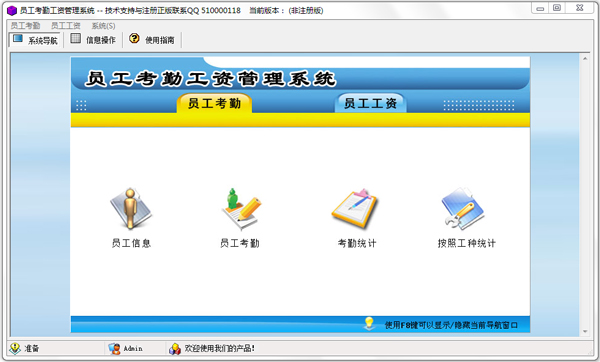Image resolution: width=600 pixels, height=362 pixels.
Task: Click the 考勤统计 label text
Action: pos(357,243)
